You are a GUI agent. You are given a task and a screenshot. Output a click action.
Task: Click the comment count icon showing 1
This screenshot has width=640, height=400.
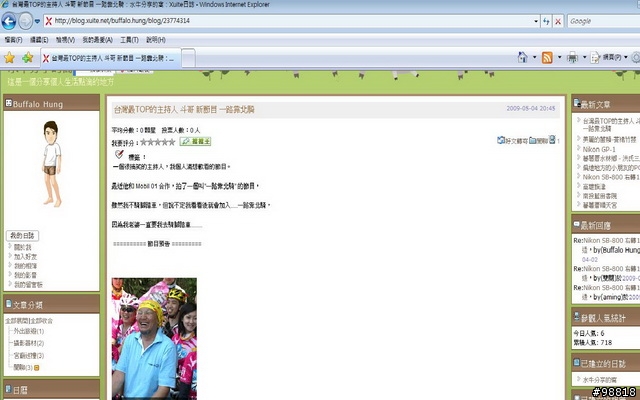tap(554, 140)
